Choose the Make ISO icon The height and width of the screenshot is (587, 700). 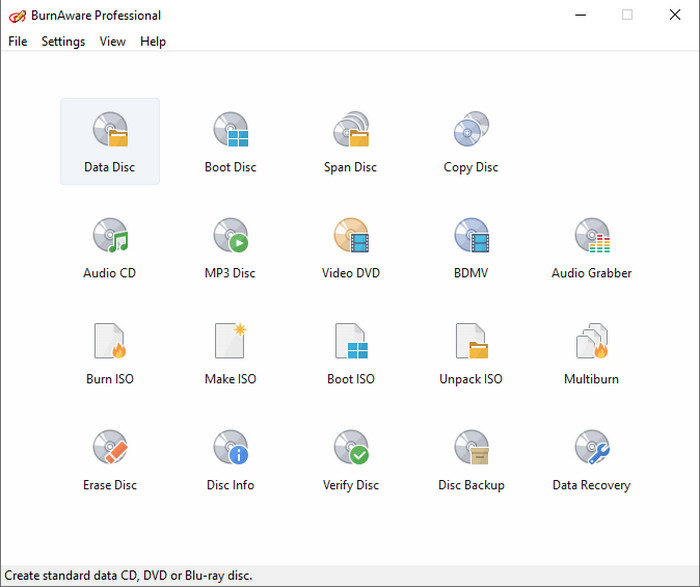[230, 344]
